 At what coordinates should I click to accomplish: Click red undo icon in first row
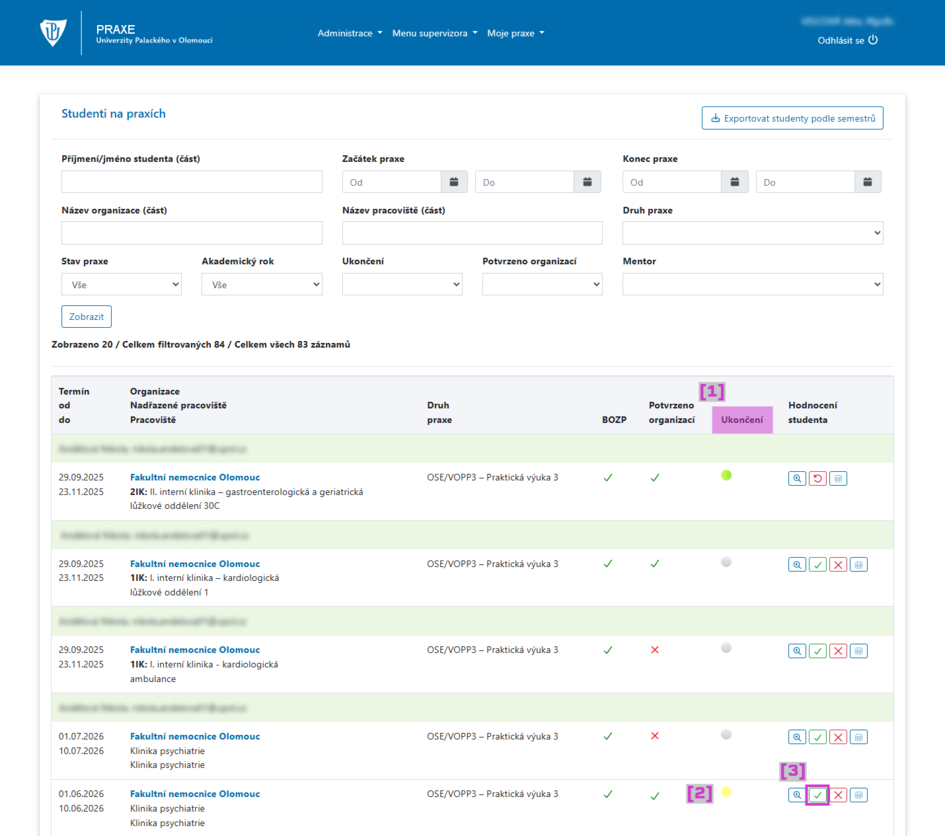pos(817,479)
